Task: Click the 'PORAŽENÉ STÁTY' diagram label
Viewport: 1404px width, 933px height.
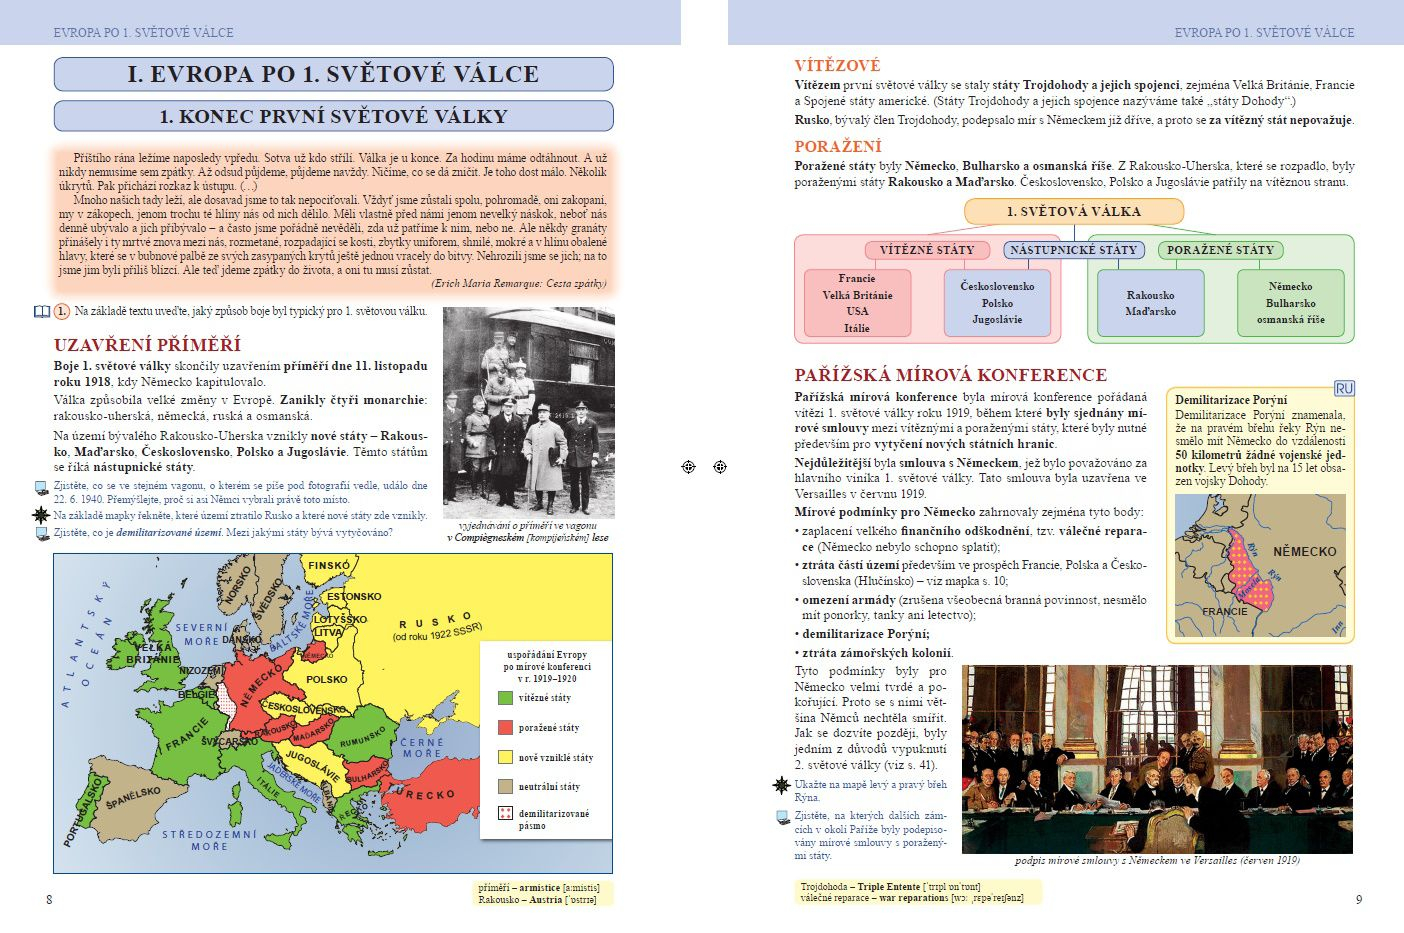Action: click(x=1221, y=250)
